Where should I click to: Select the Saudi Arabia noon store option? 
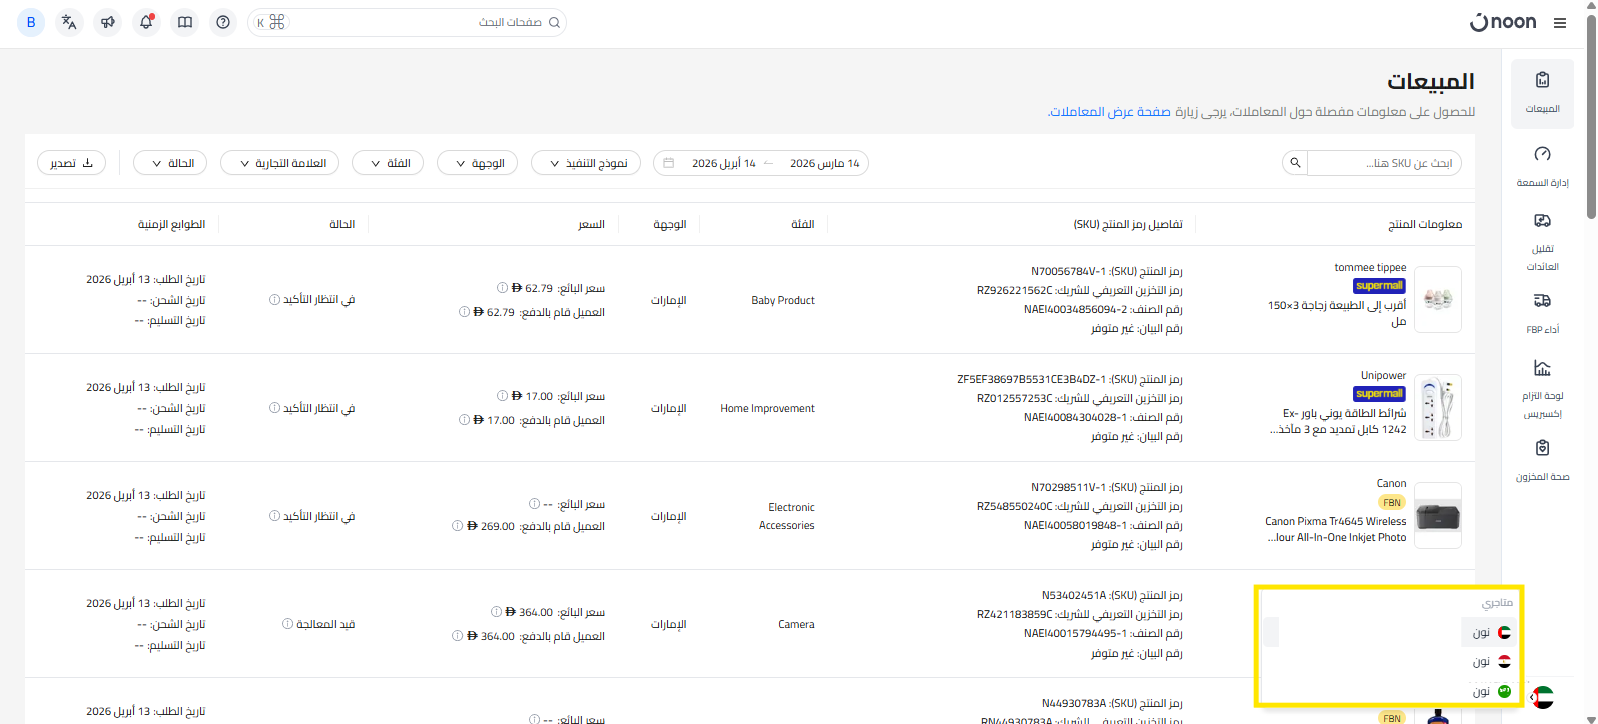(x=1490, y=691)
